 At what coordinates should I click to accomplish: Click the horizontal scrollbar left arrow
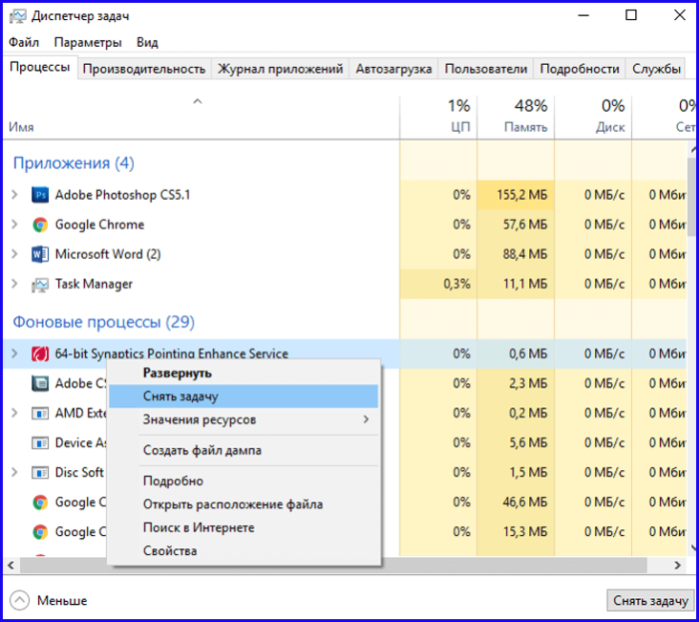pos(11,565)
